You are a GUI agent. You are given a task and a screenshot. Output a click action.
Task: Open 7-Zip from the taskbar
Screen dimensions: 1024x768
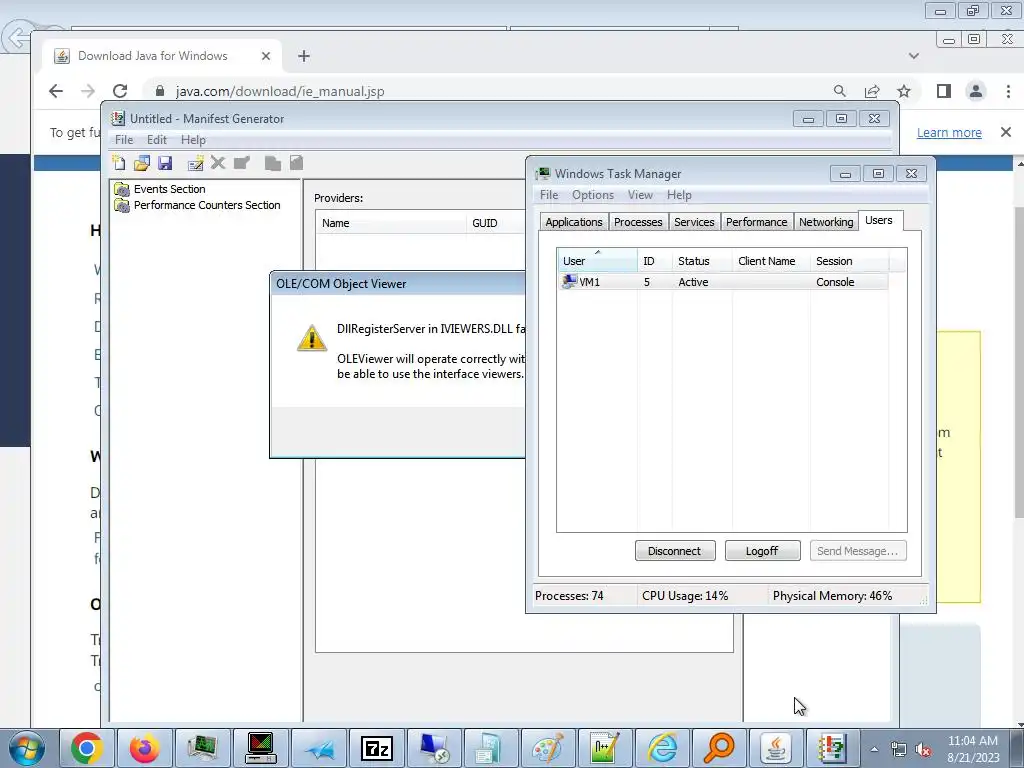coord(377,748)
